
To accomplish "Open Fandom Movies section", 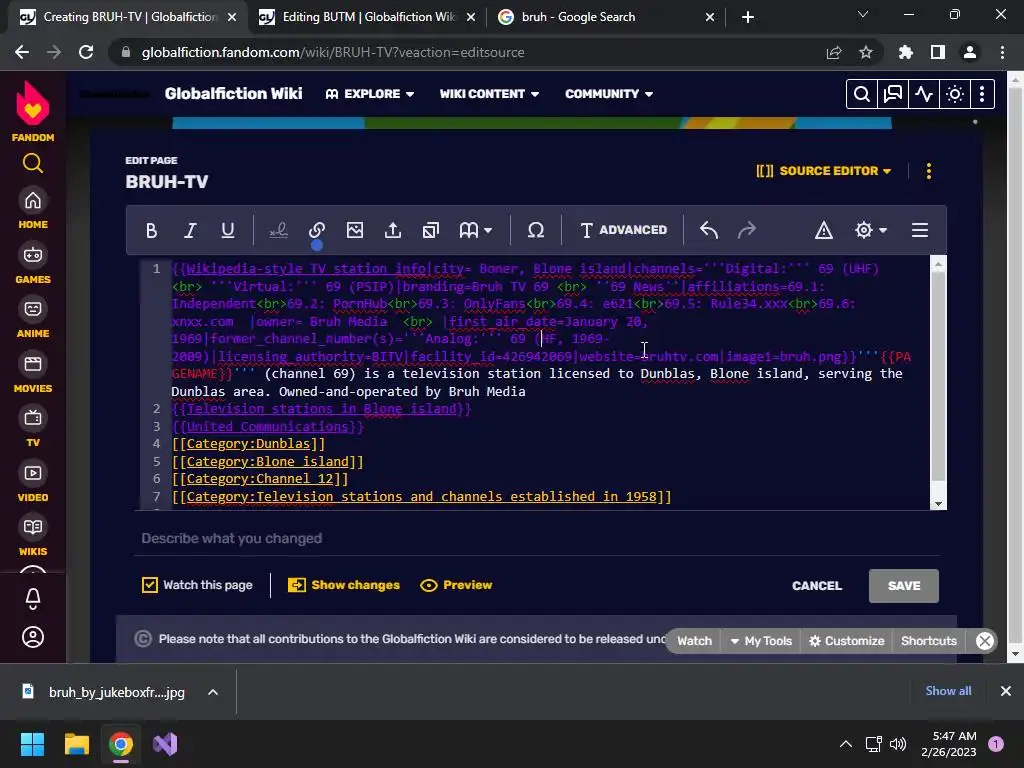I will coord(33,373).
